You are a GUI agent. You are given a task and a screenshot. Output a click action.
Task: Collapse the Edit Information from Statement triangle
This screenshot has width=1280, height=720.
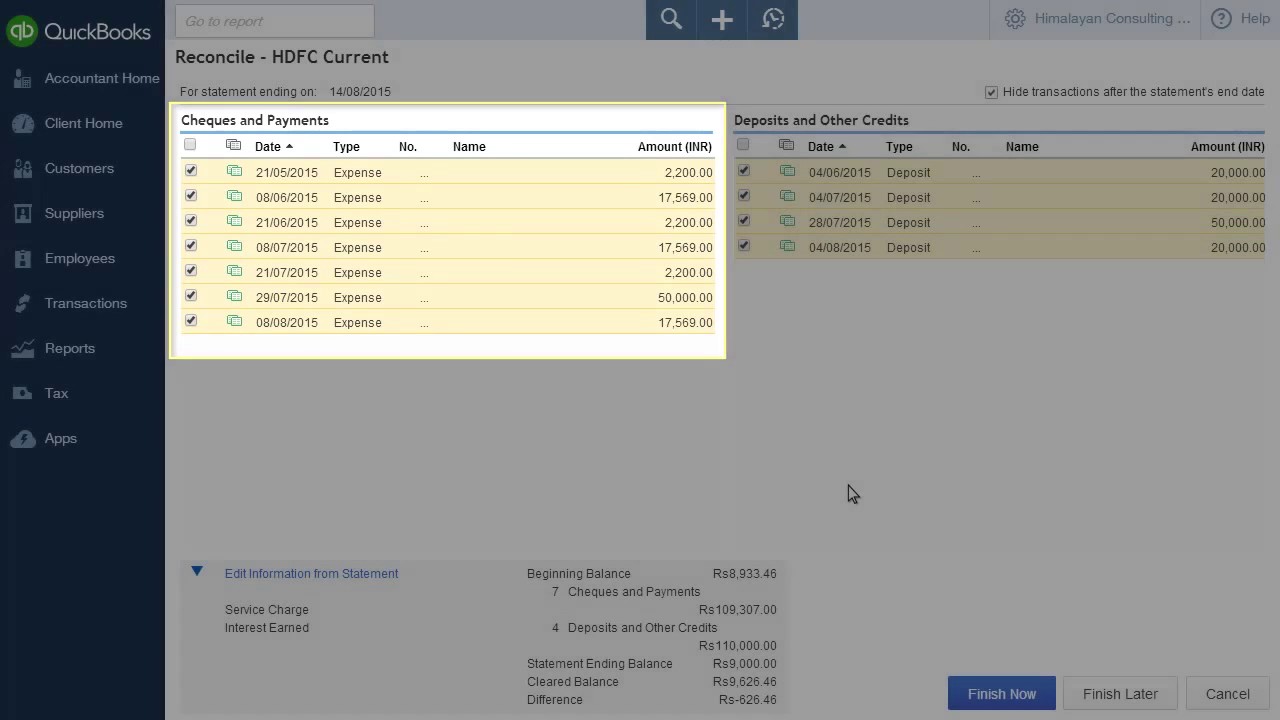click(x=197, y=571)
